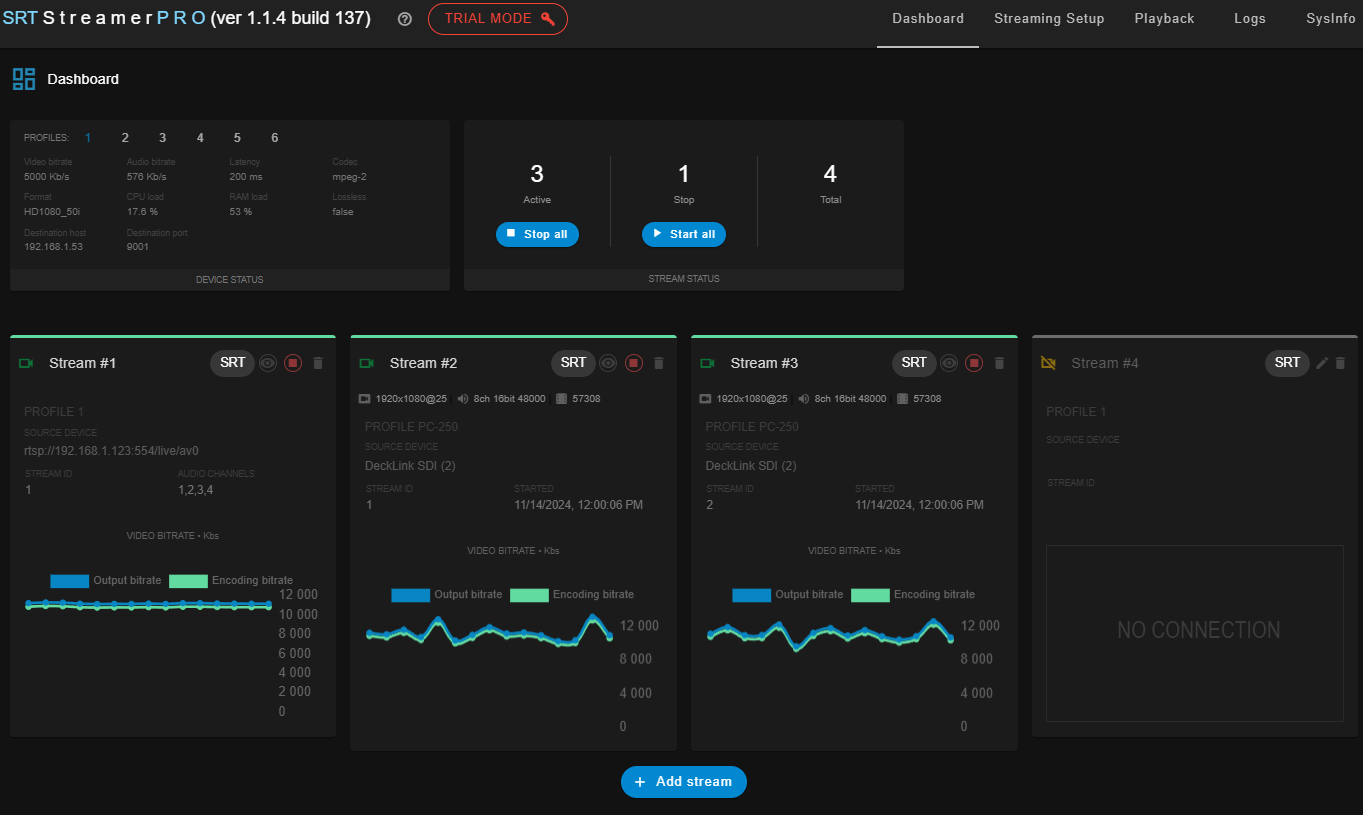Toggle Encoding bitrate legend in Stream #1
The height and width of the screenshot is (815, 1363).
pos(231,580)
